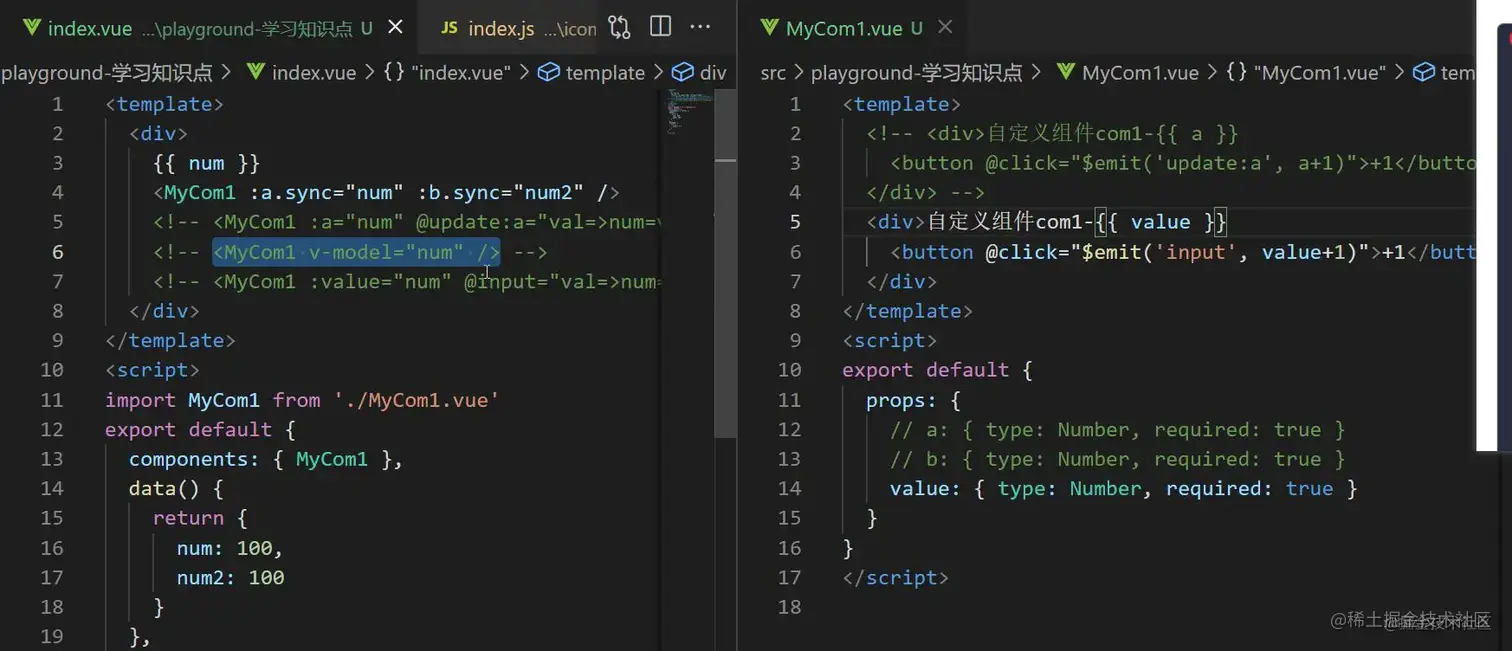The height and width of the screenshot is (651, 1512).
Task: Click the open changes compare icon
Action: 619,27
